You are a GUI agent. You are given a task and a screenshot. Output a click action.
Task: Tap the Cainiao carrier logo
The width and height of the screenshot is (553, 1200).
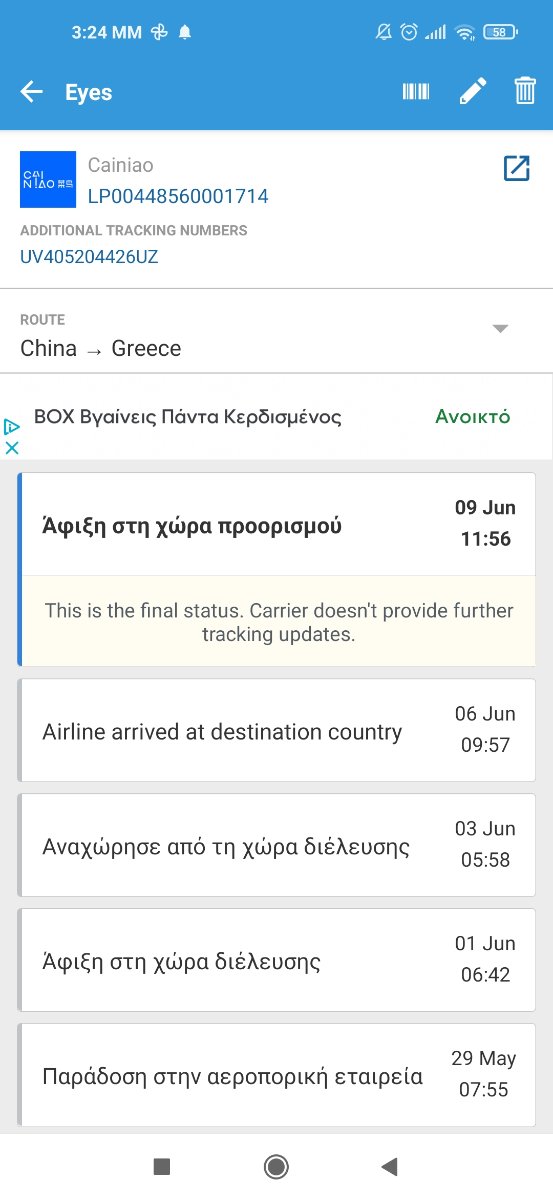[48, 180]
